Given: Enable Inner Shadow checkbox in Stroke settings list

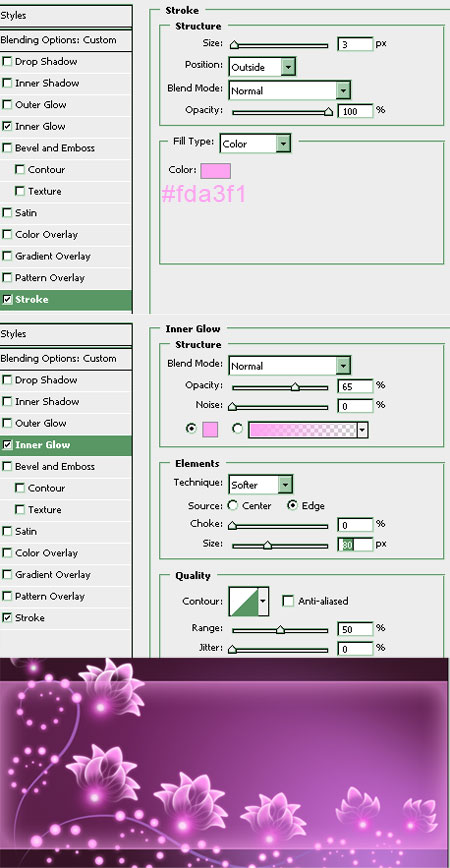Looking at the screenshot, I should click(x=7, y=83).
